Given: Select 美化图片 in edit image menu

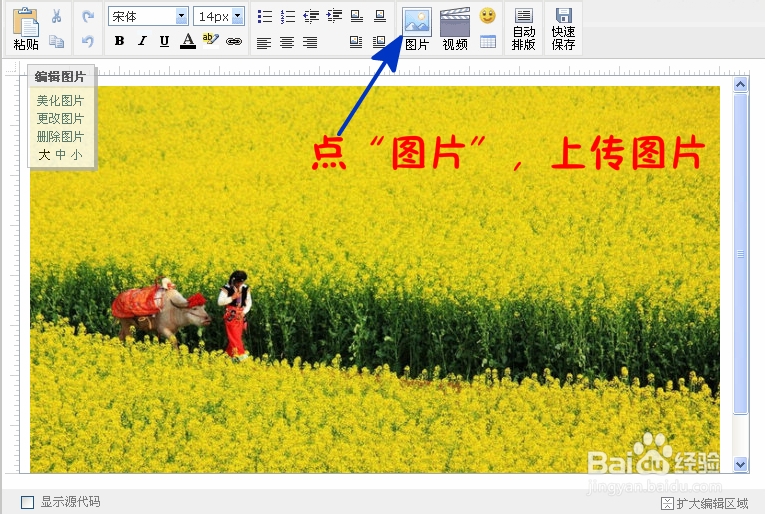Looking at the screenshot, I should tap(60, 100).
